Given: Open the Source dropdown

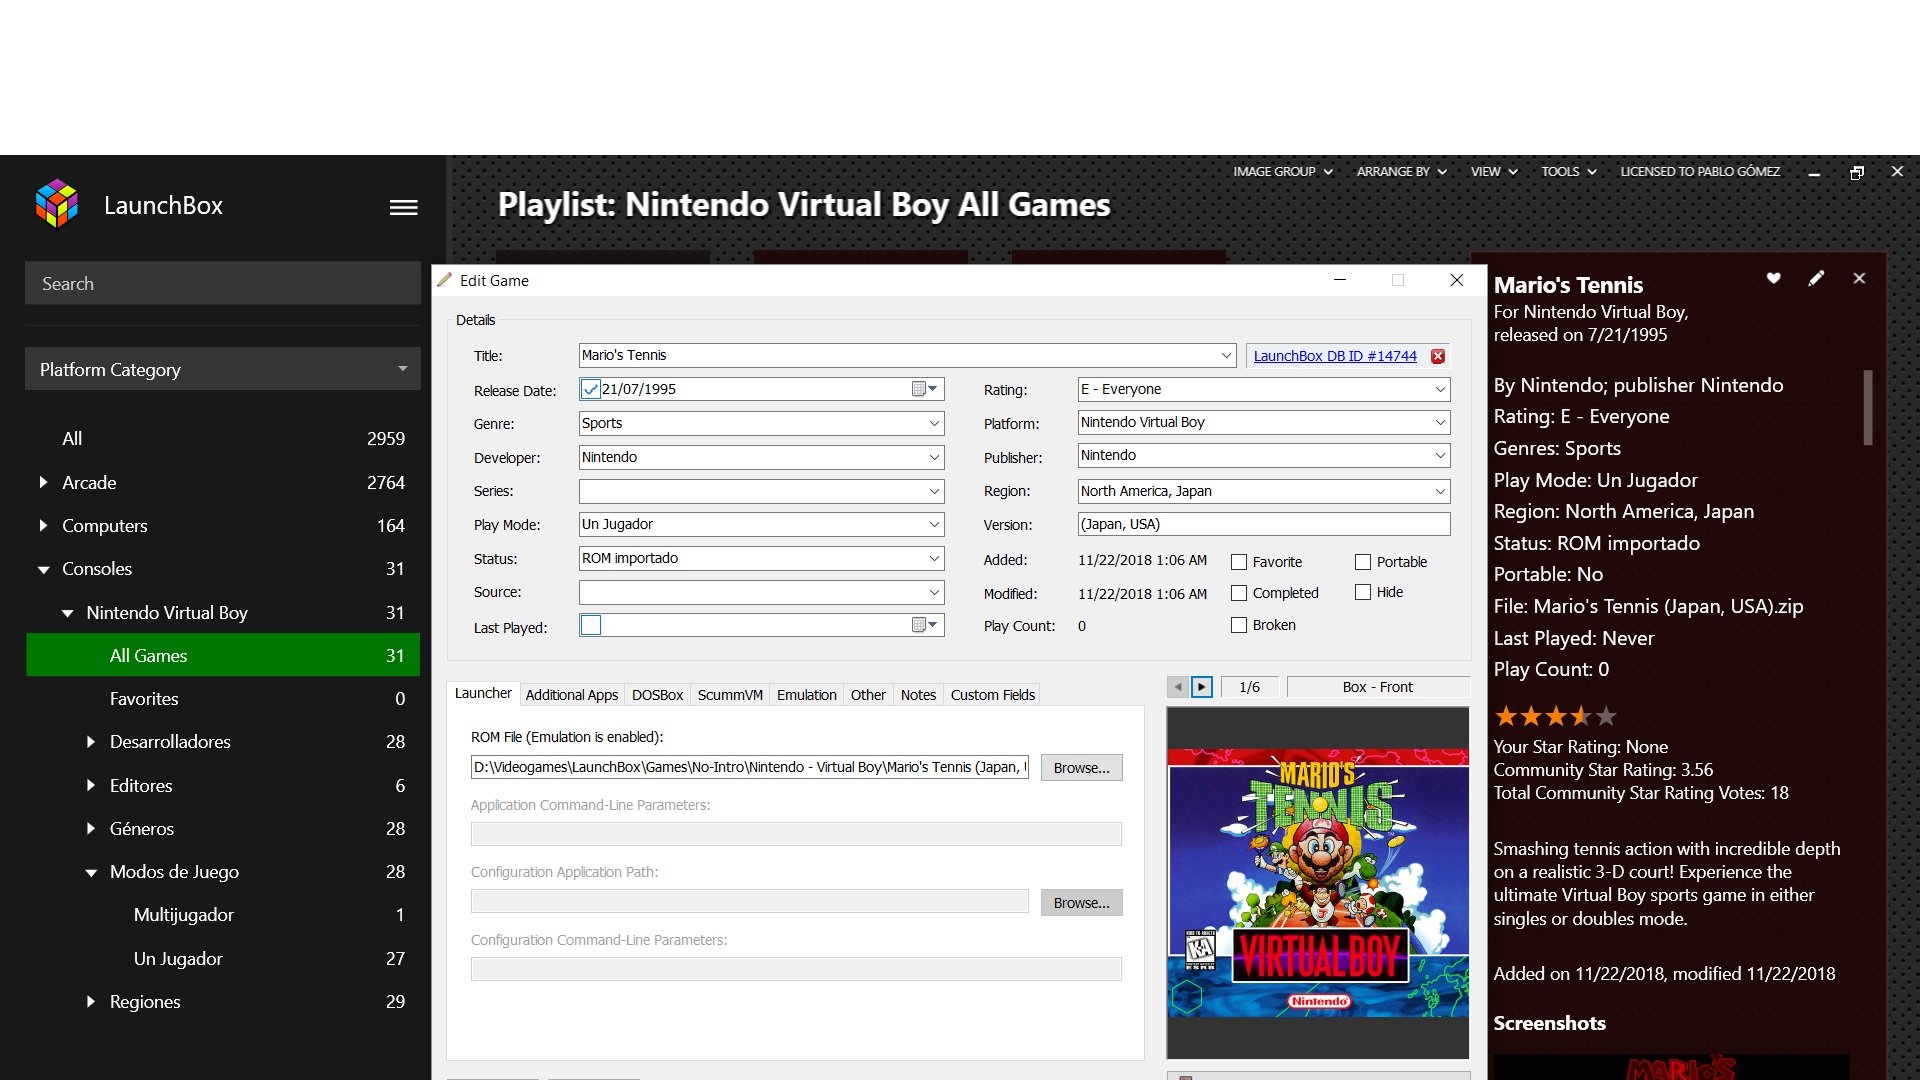Looking at the screenshot, I should click(934, 592).
